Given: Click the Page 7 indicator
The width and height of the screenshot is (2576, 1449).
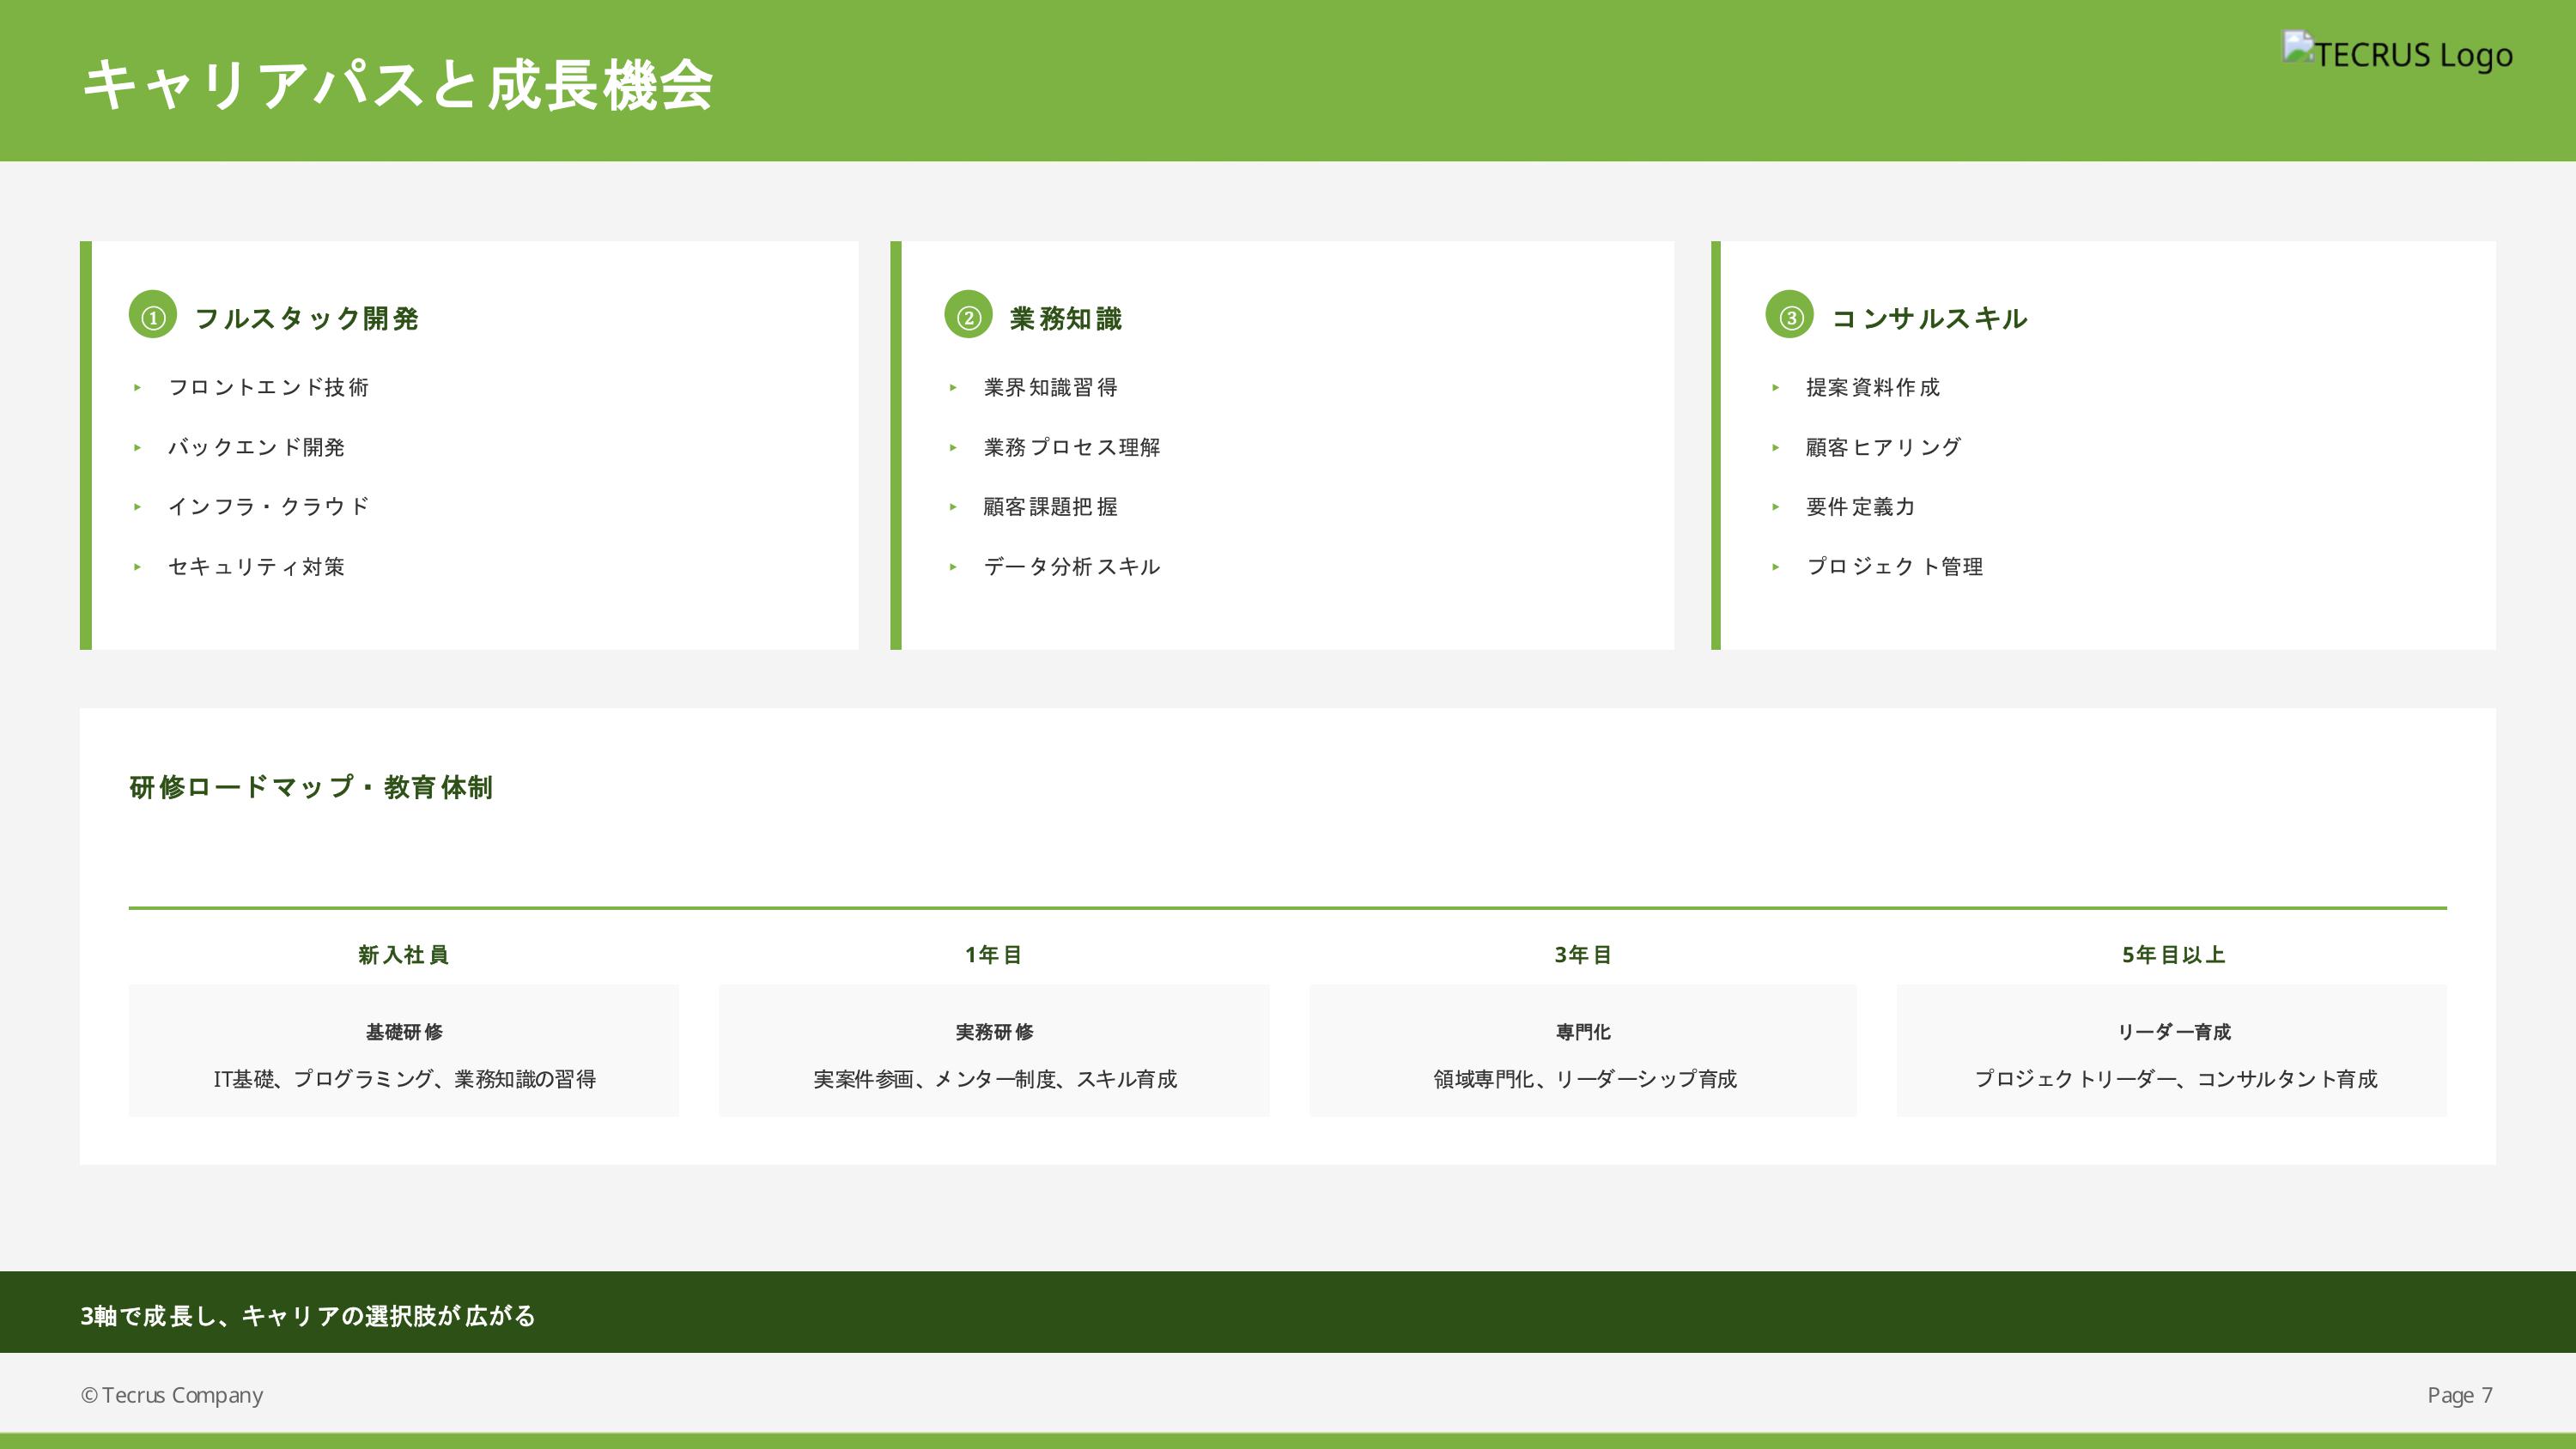Looking at the screenshot, I should click(x=2459, y=1395).
